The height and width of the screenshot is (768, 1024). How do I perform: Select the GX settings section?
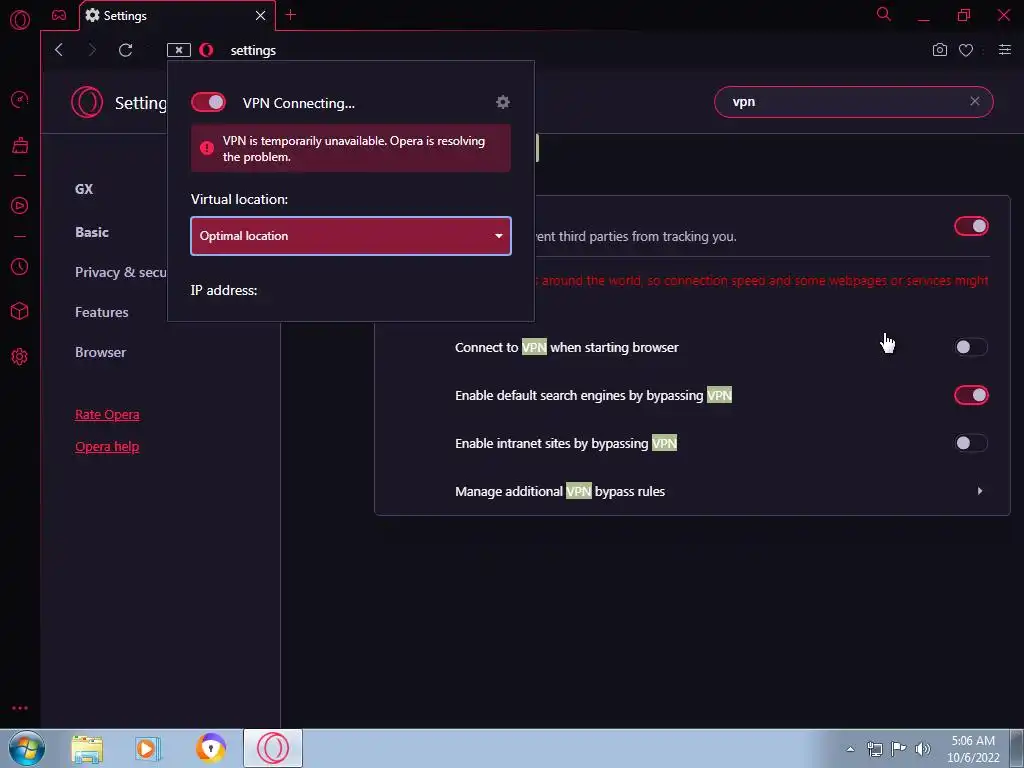click(84, 189)
